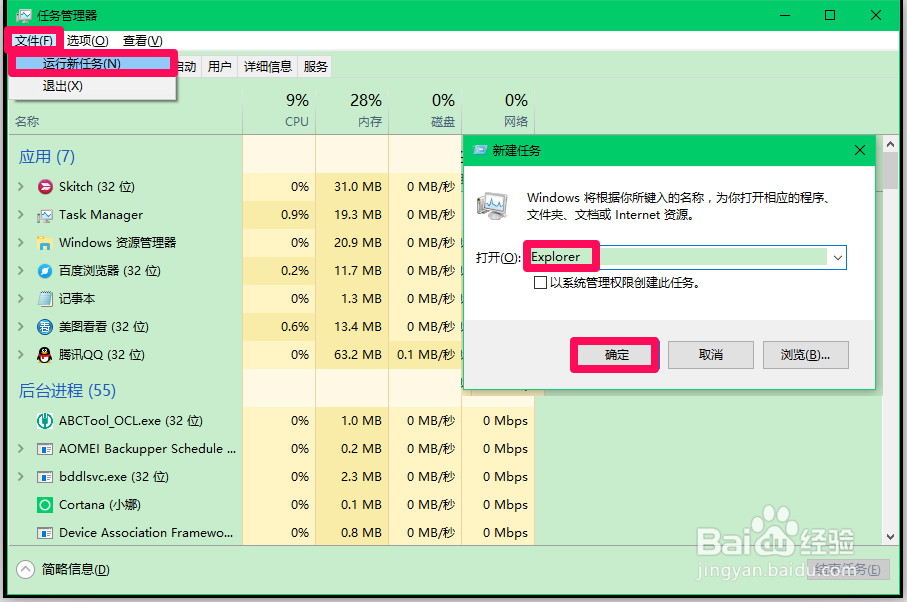
Task: Click the 简略信息(D) link
Action: click(75, 570)
